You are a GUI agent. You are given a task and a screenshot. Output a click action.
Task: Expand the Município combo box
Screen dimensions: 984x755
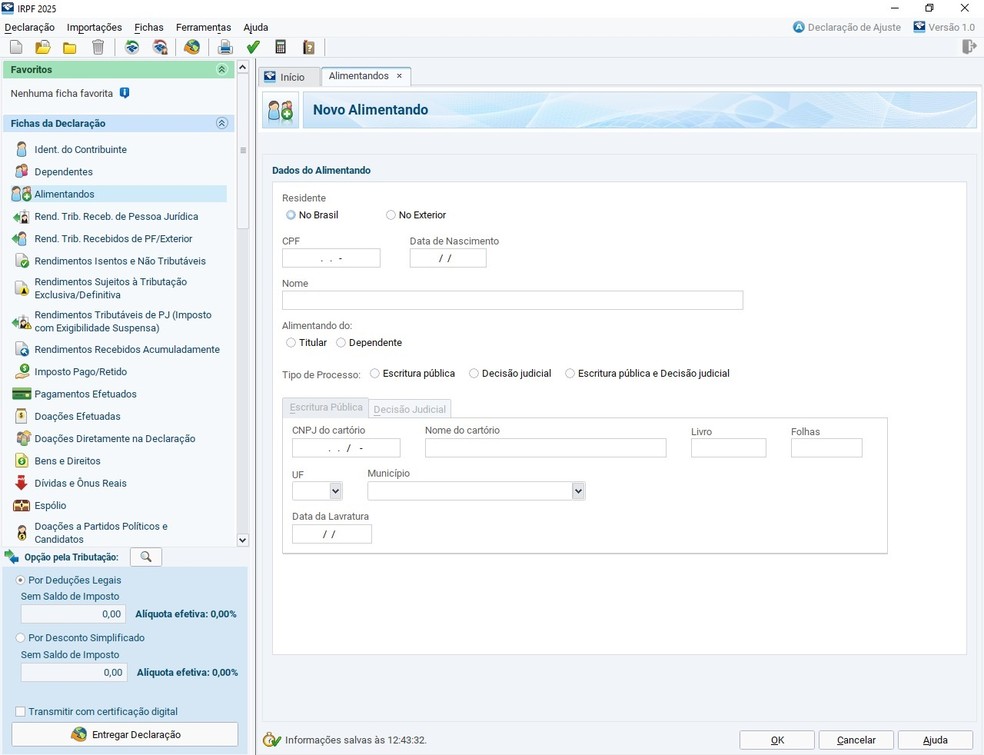pos(578,491)
